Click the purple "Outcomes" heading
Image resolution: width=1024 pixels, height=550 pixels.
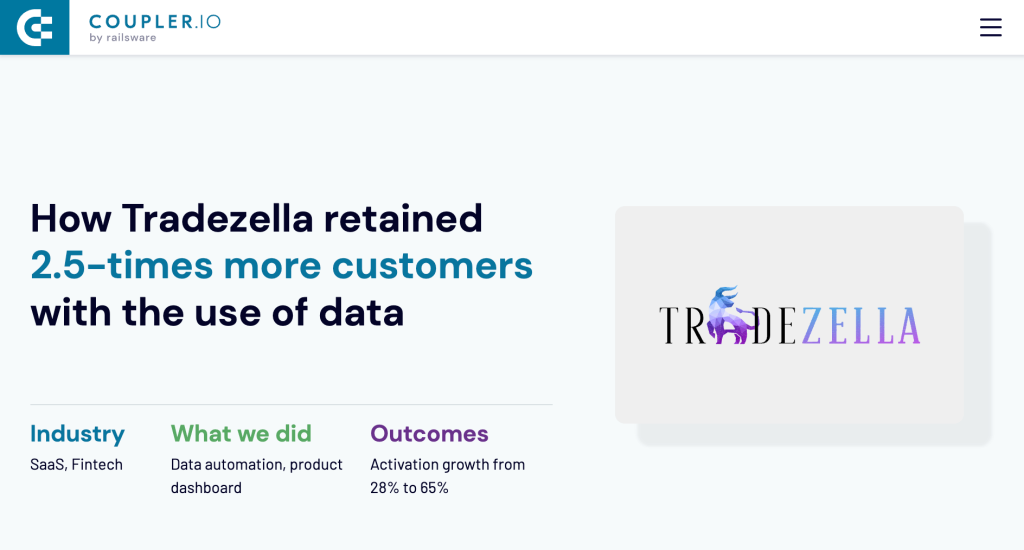[x=429, y=433]
